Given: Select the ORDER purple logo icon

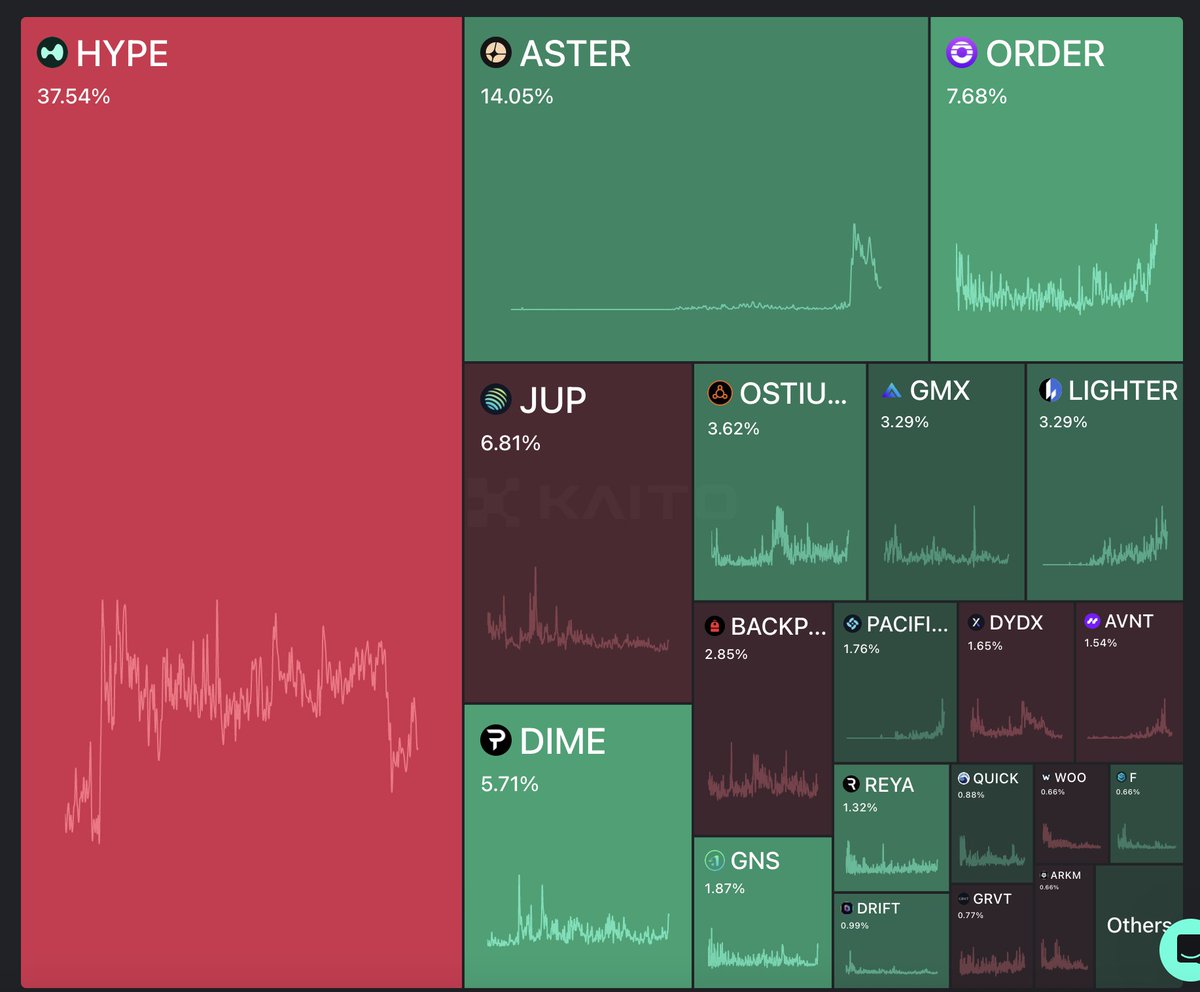Looking at the screenshot, I should click(x=962, y=53).
